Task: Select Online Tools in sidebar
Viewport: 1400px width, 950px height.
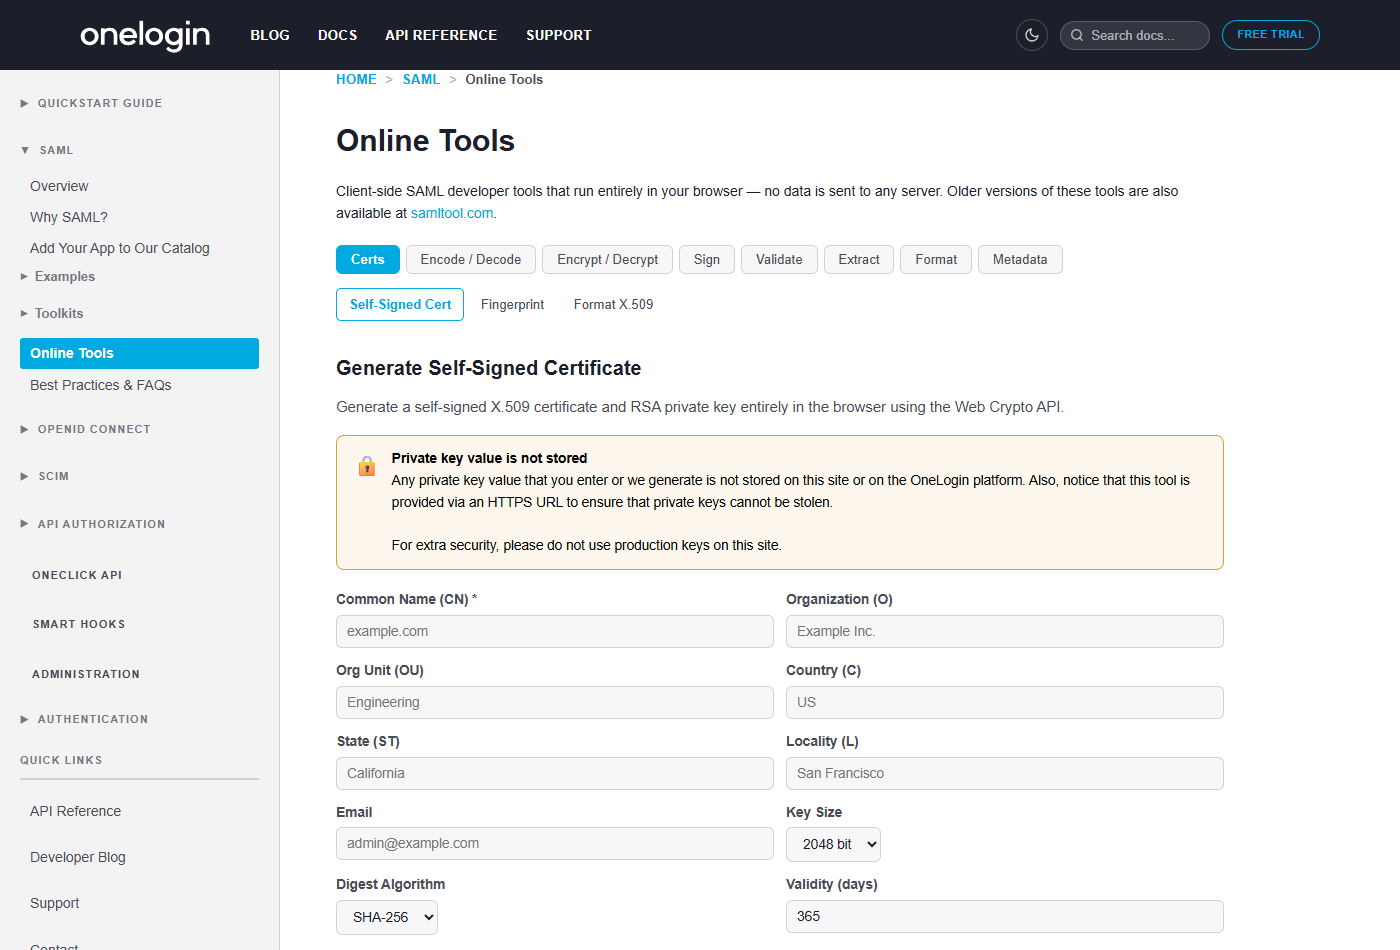Action: 139,353
